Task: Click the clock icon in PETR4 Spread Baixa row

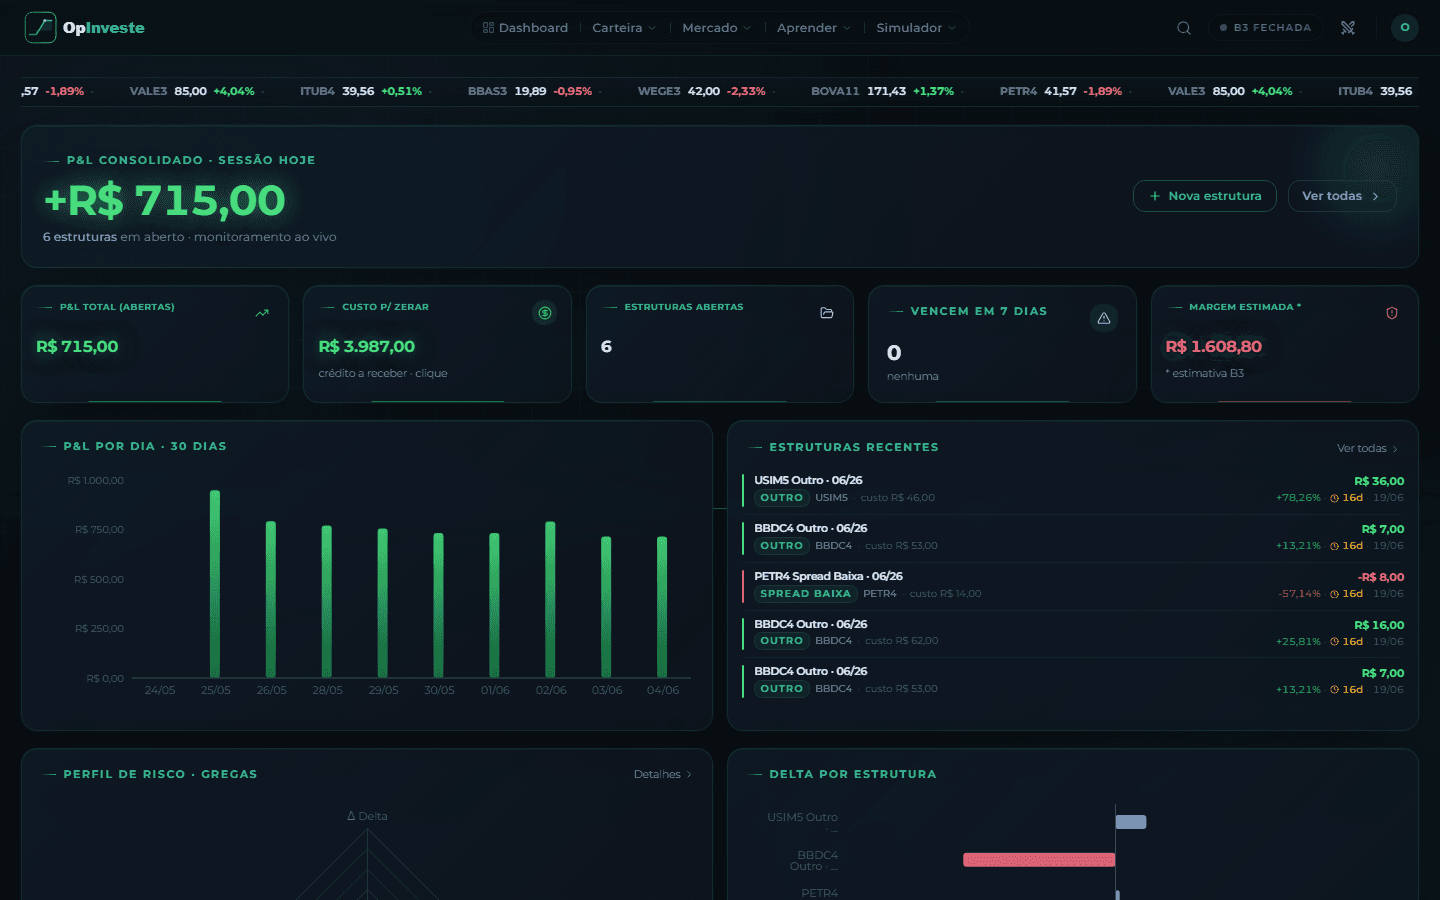Action: click(x=1334, y=594)
